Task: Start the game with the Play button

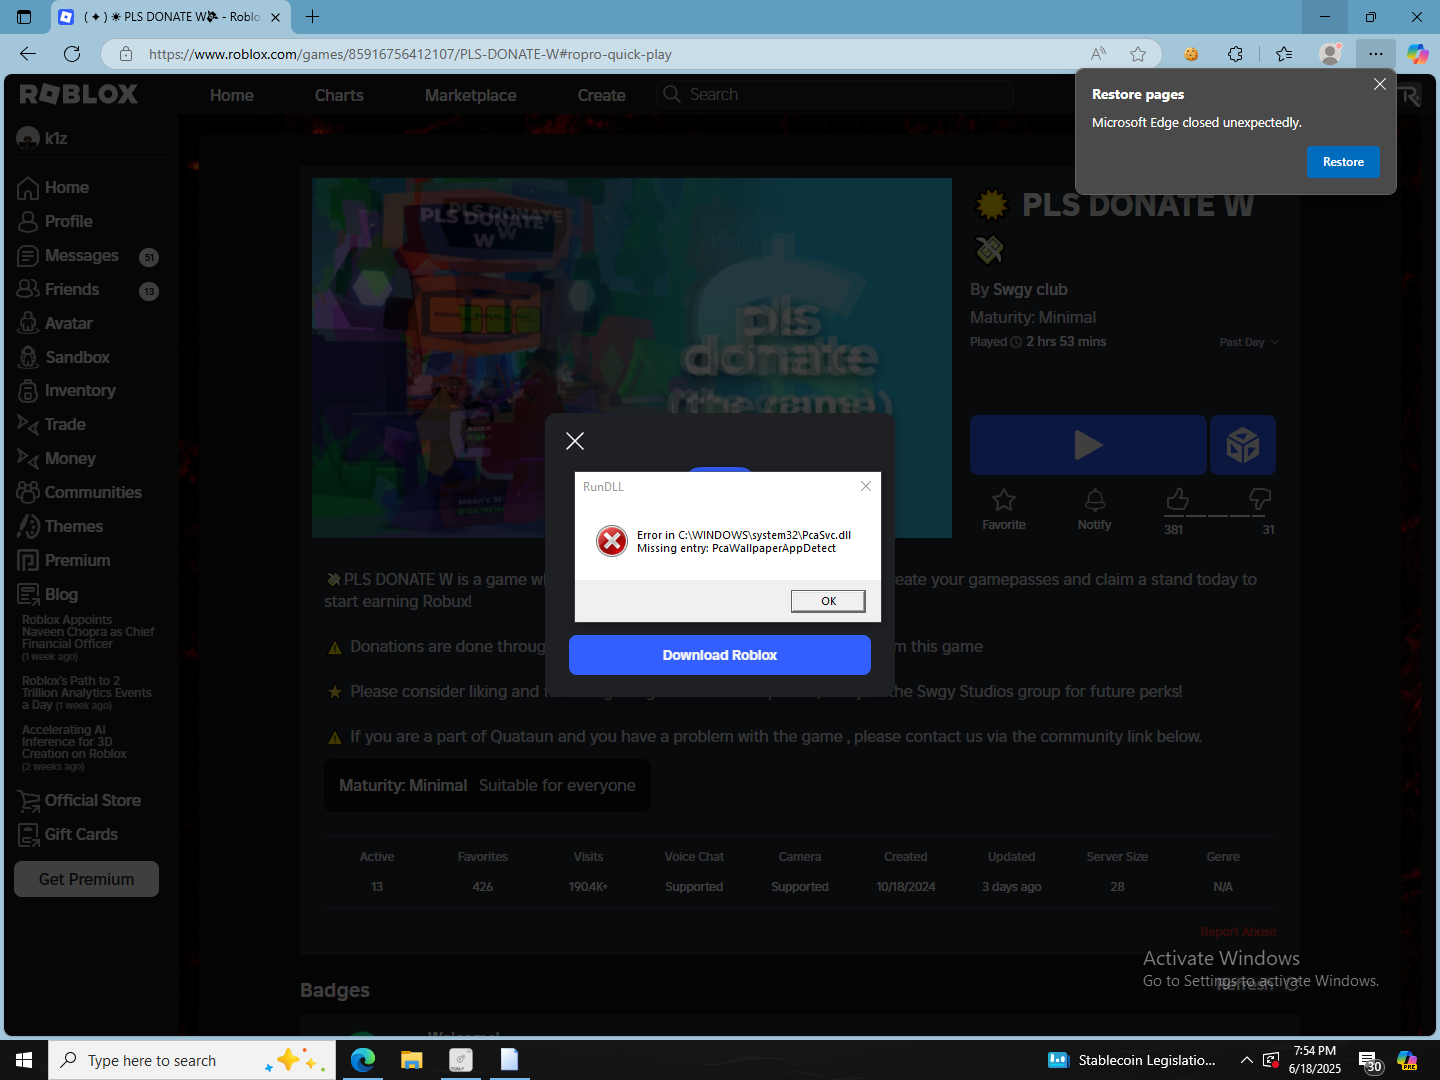Action: [1088, 445]
